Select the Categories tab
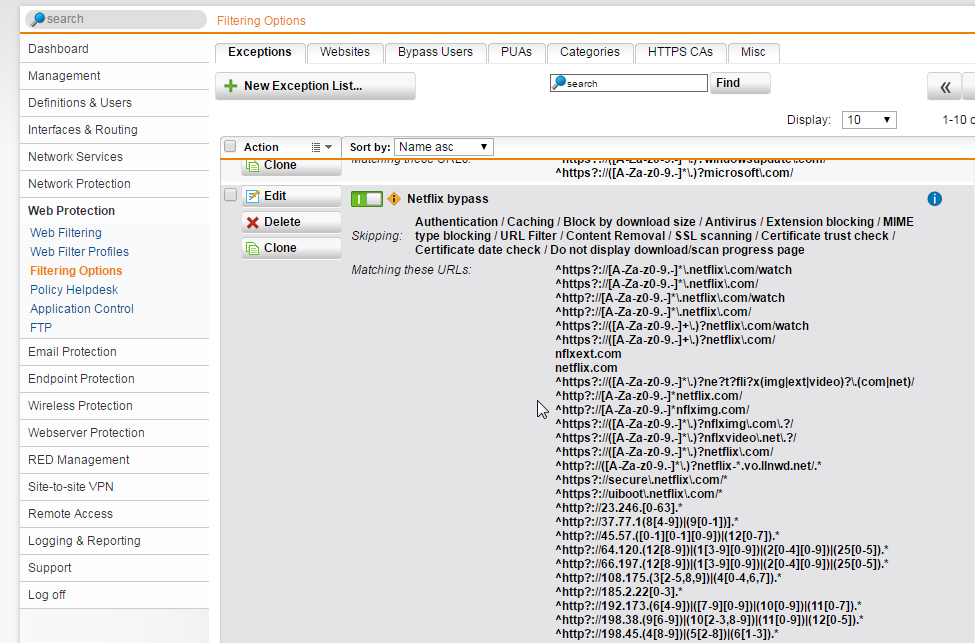 pyautogui.click(x=589, y=52)
